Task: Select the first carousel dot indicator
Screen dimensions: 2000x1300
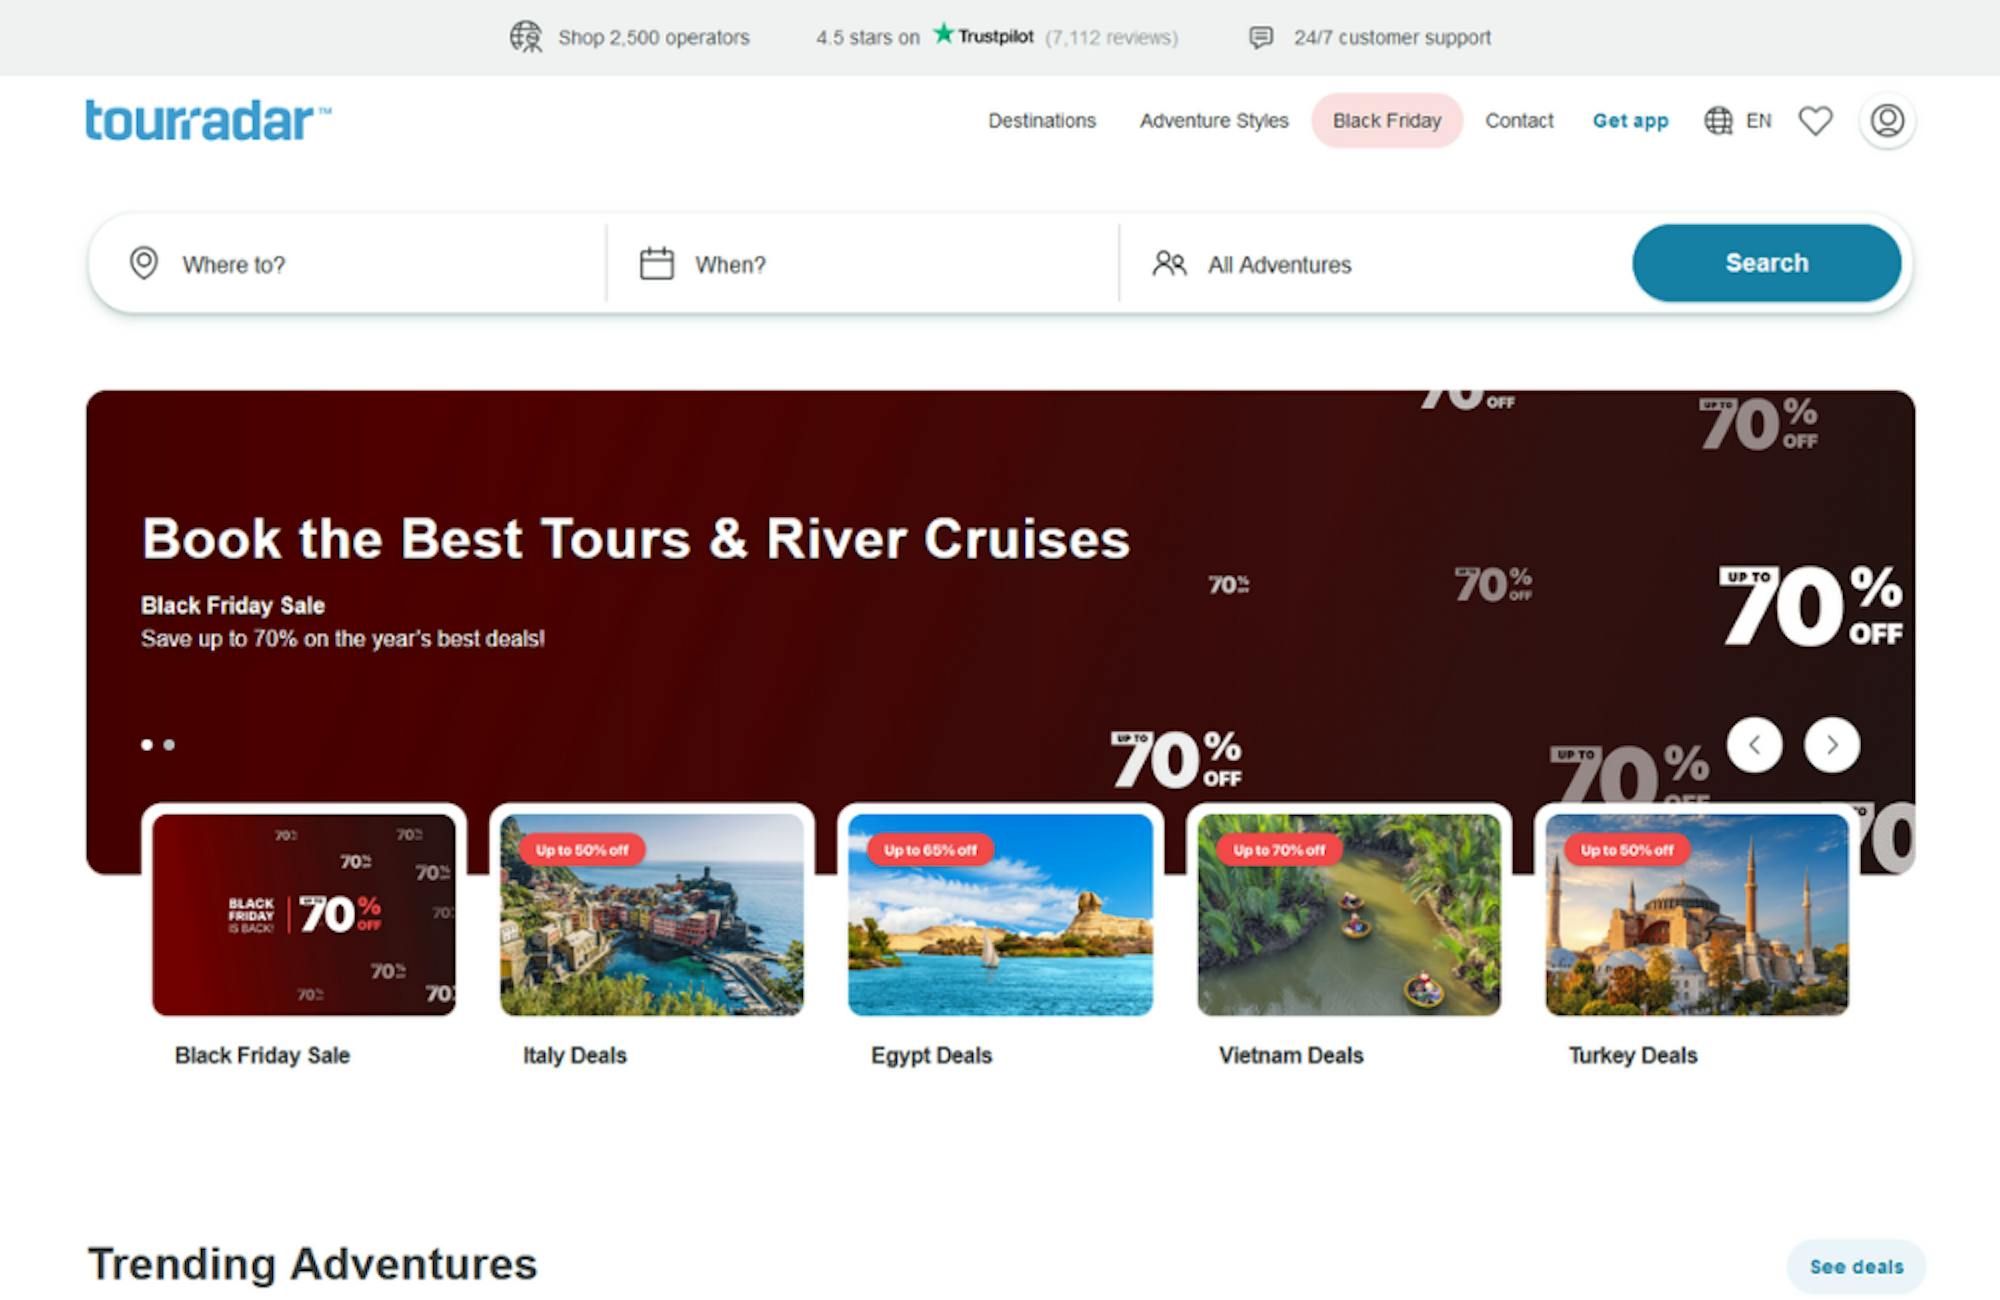Action: click(147, 745)
